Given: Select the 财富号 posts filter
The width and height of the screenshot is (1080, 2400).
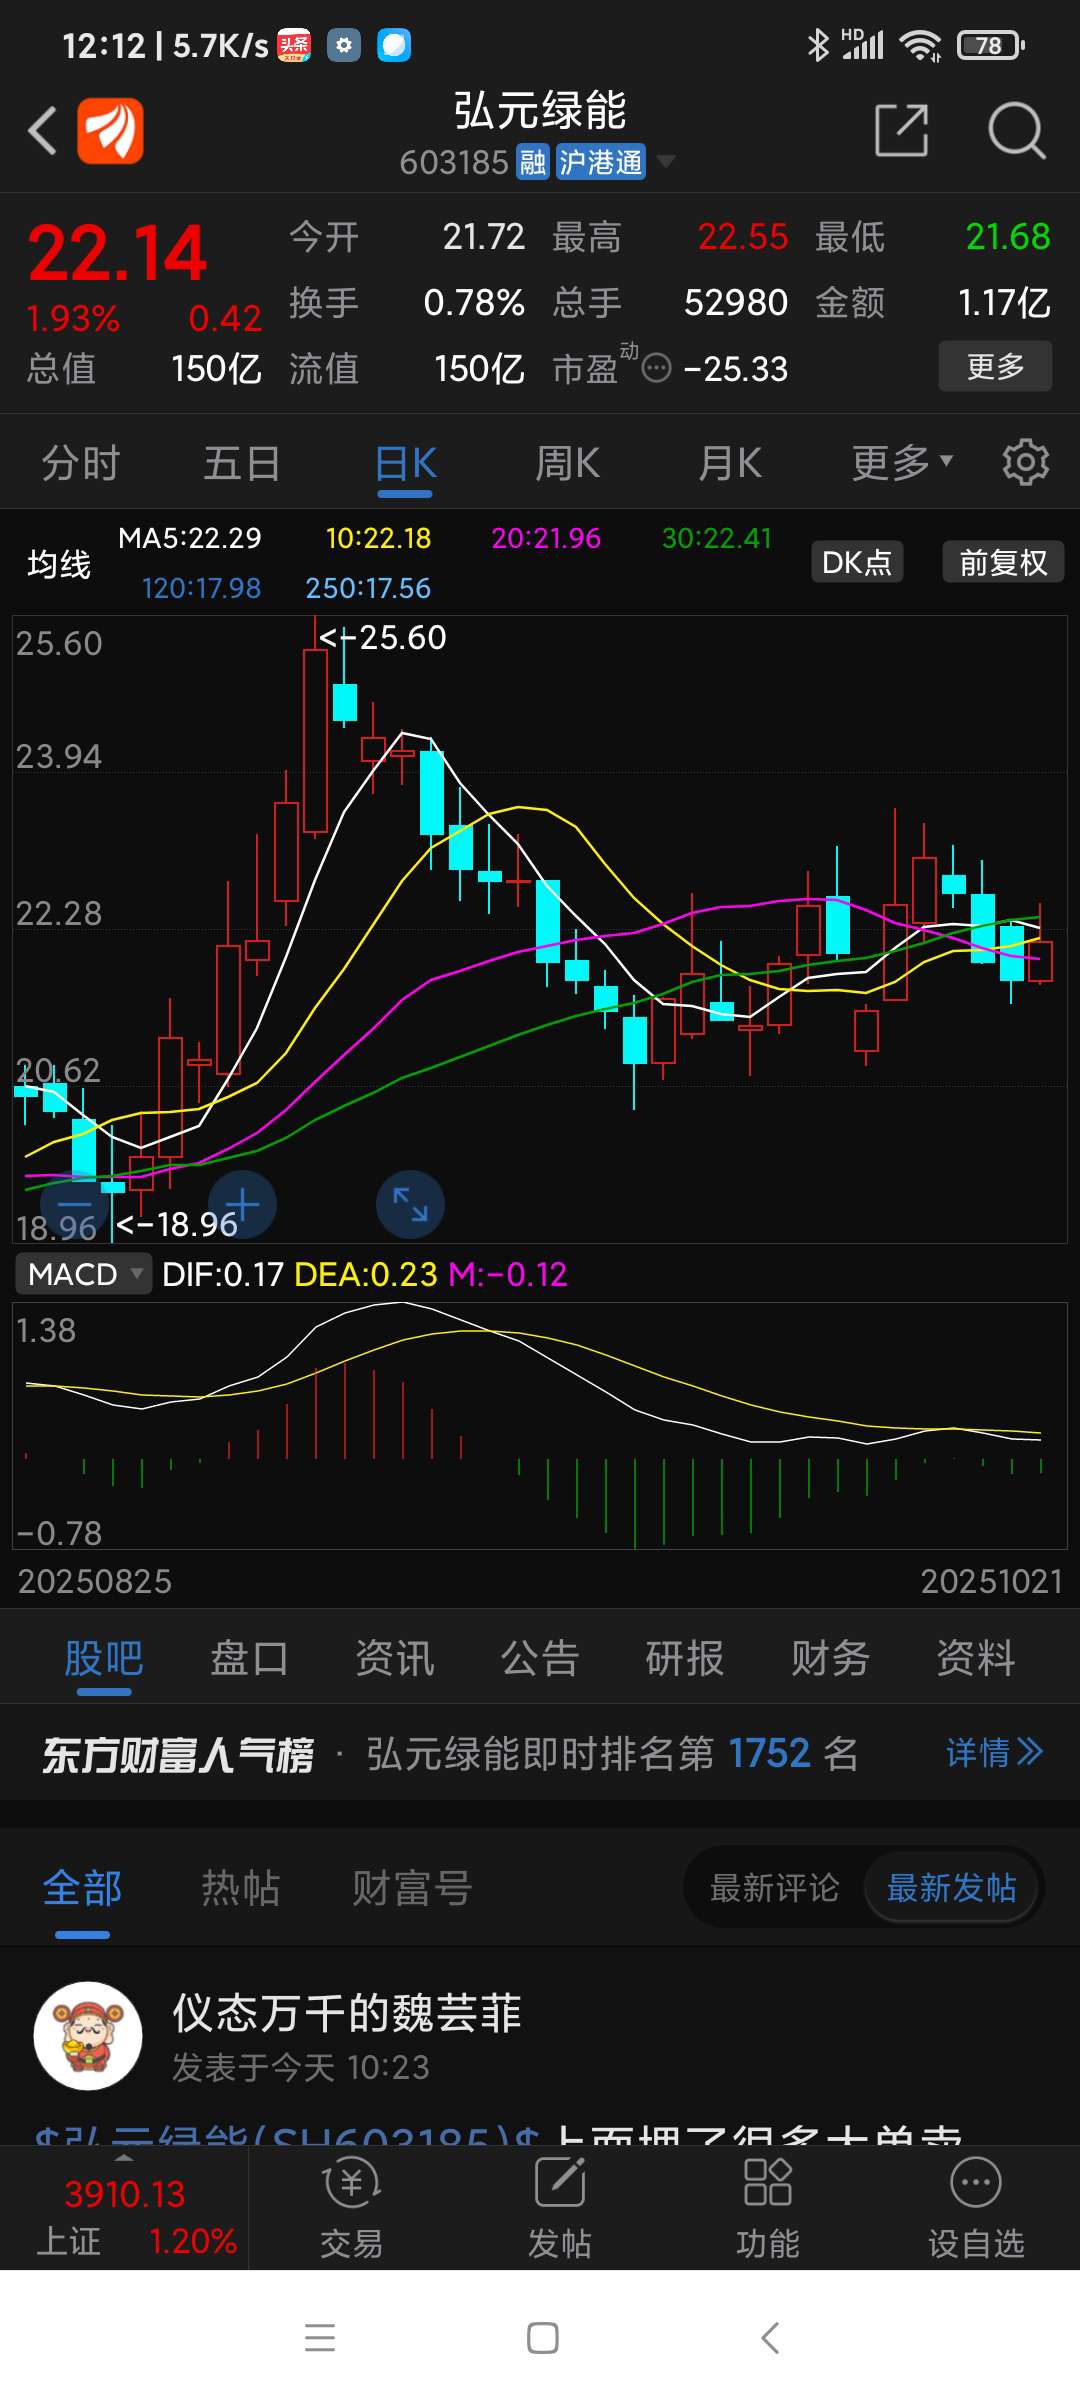Looking at the screenshot, I should coord(412,1888).
